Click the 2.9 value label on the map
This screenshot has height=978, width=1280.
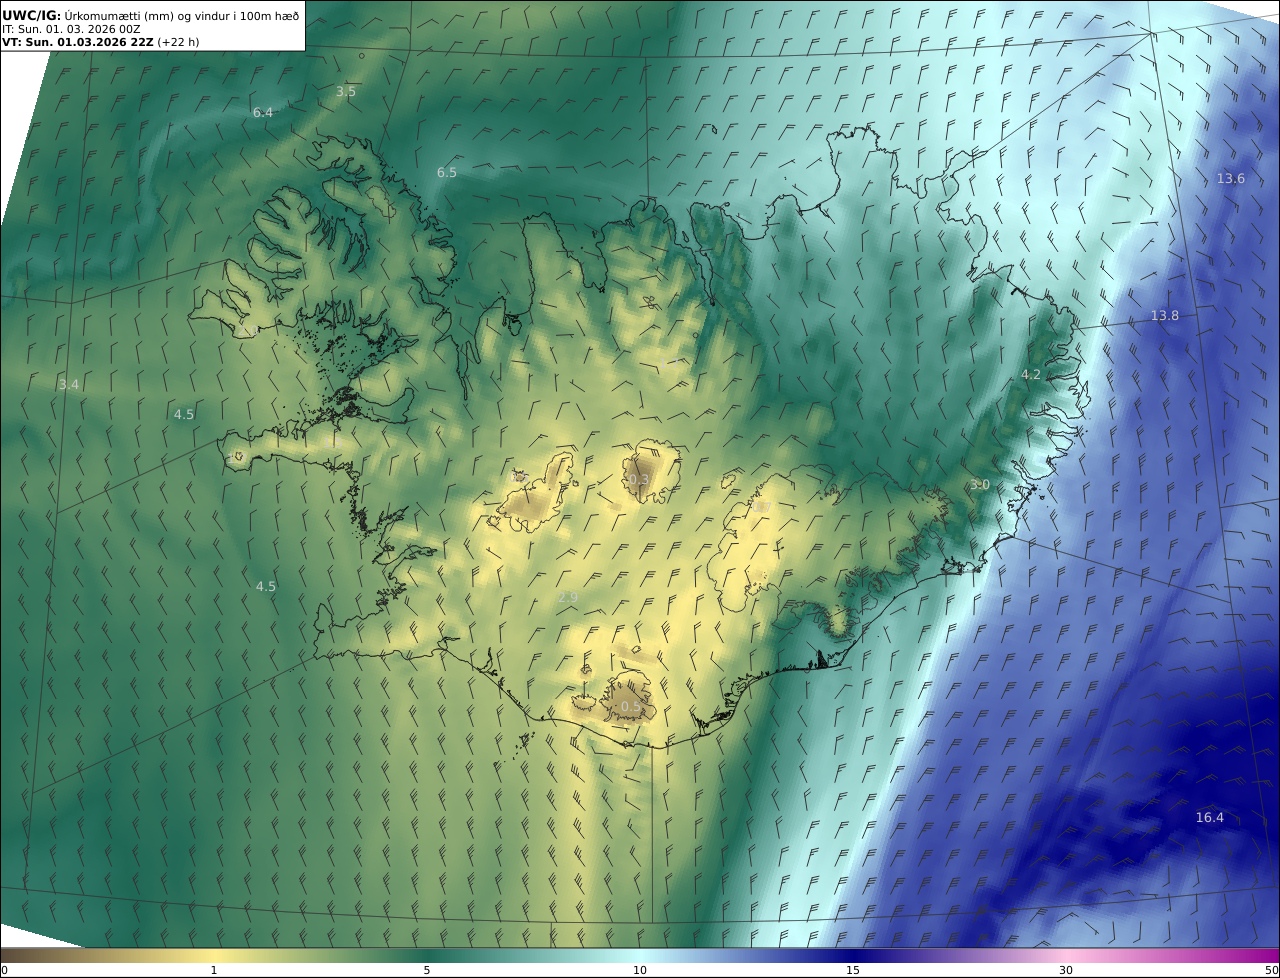568,598
